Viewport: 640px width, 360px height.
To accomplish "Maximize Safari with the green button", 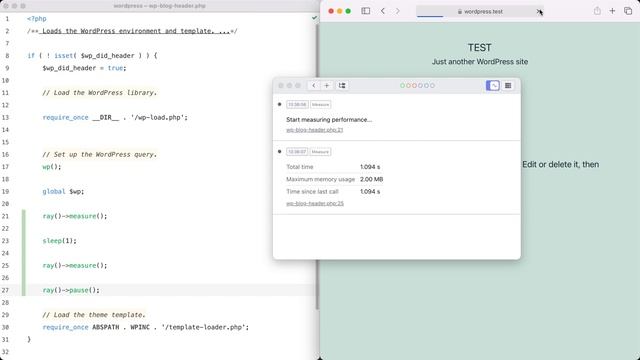I will [348, 11].
